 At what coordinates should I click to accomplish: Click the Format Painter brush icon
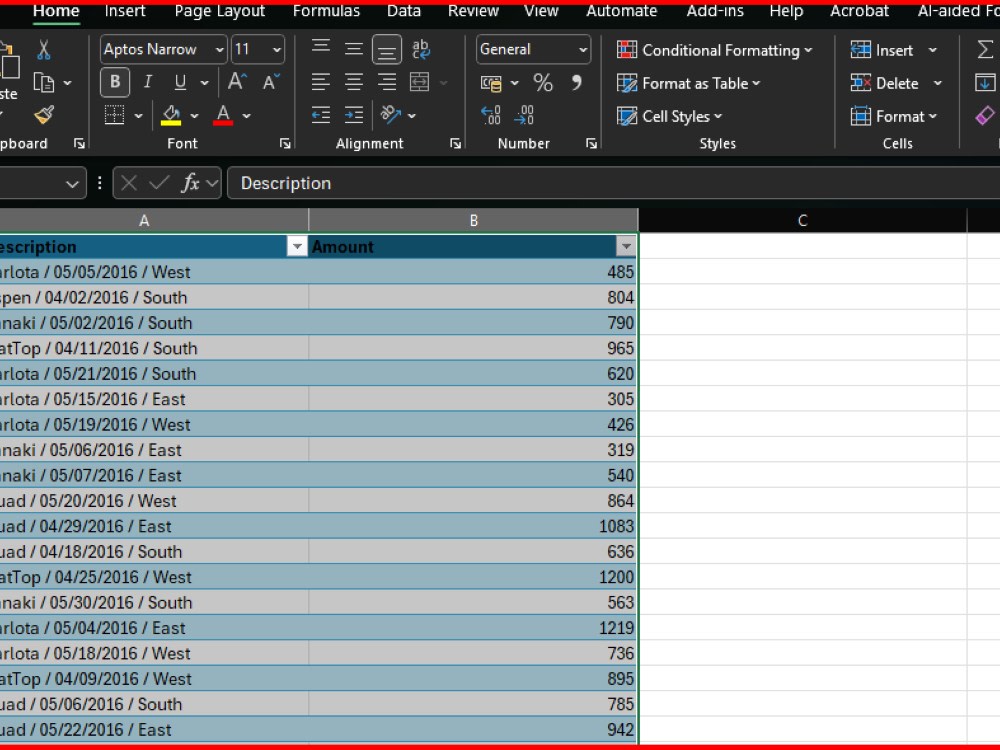(44, 115)
